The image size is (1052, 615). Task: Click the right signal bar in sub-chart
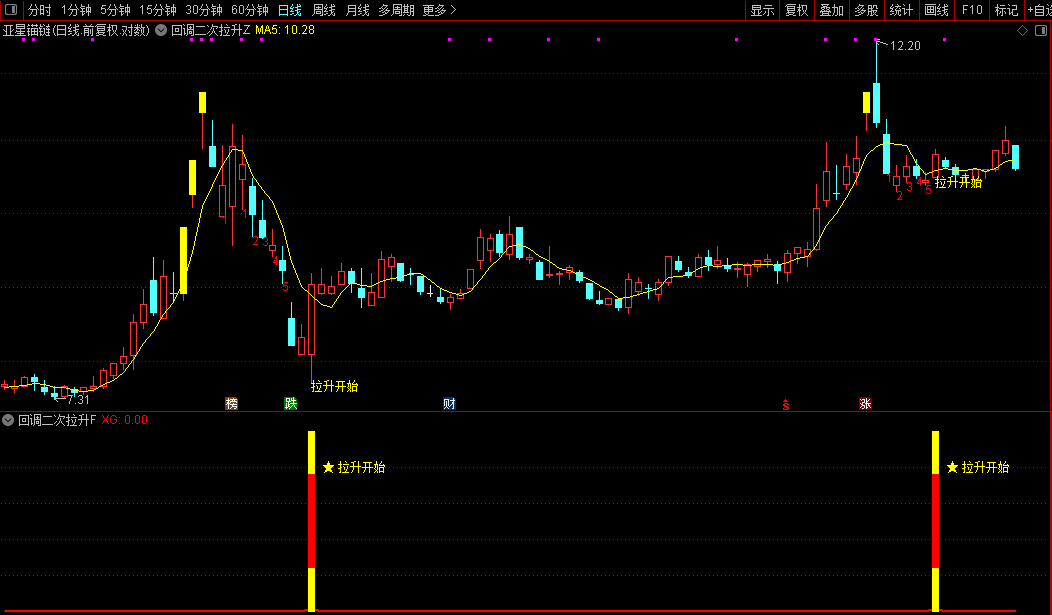(935, 521)
